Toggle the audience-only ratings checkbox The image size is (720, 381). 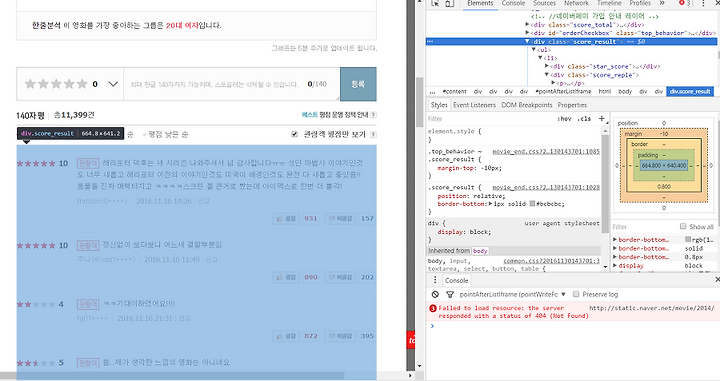(294, 134)
